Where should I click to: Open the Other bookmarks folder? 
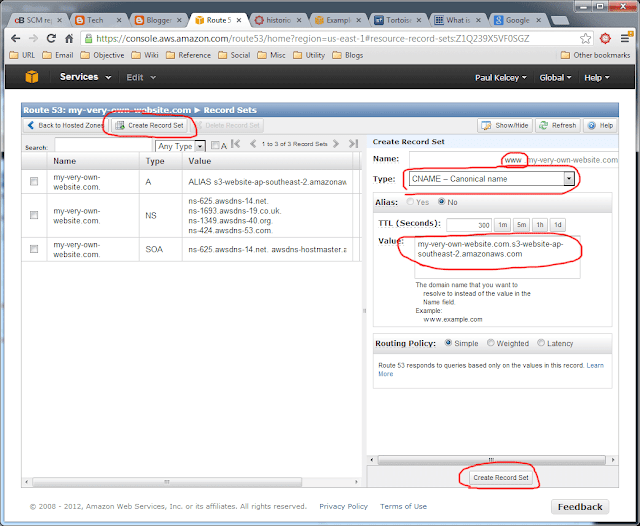tap(596, 55)
